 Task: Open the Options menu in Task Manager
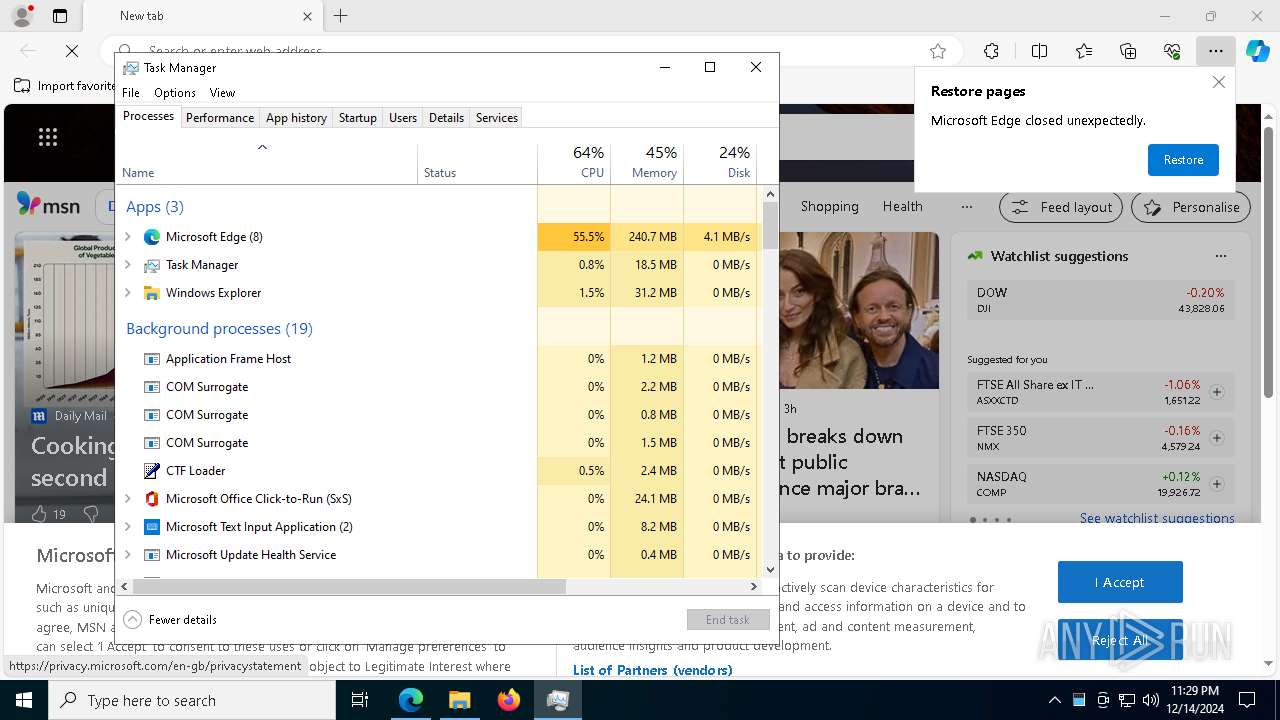click(175, 93)
